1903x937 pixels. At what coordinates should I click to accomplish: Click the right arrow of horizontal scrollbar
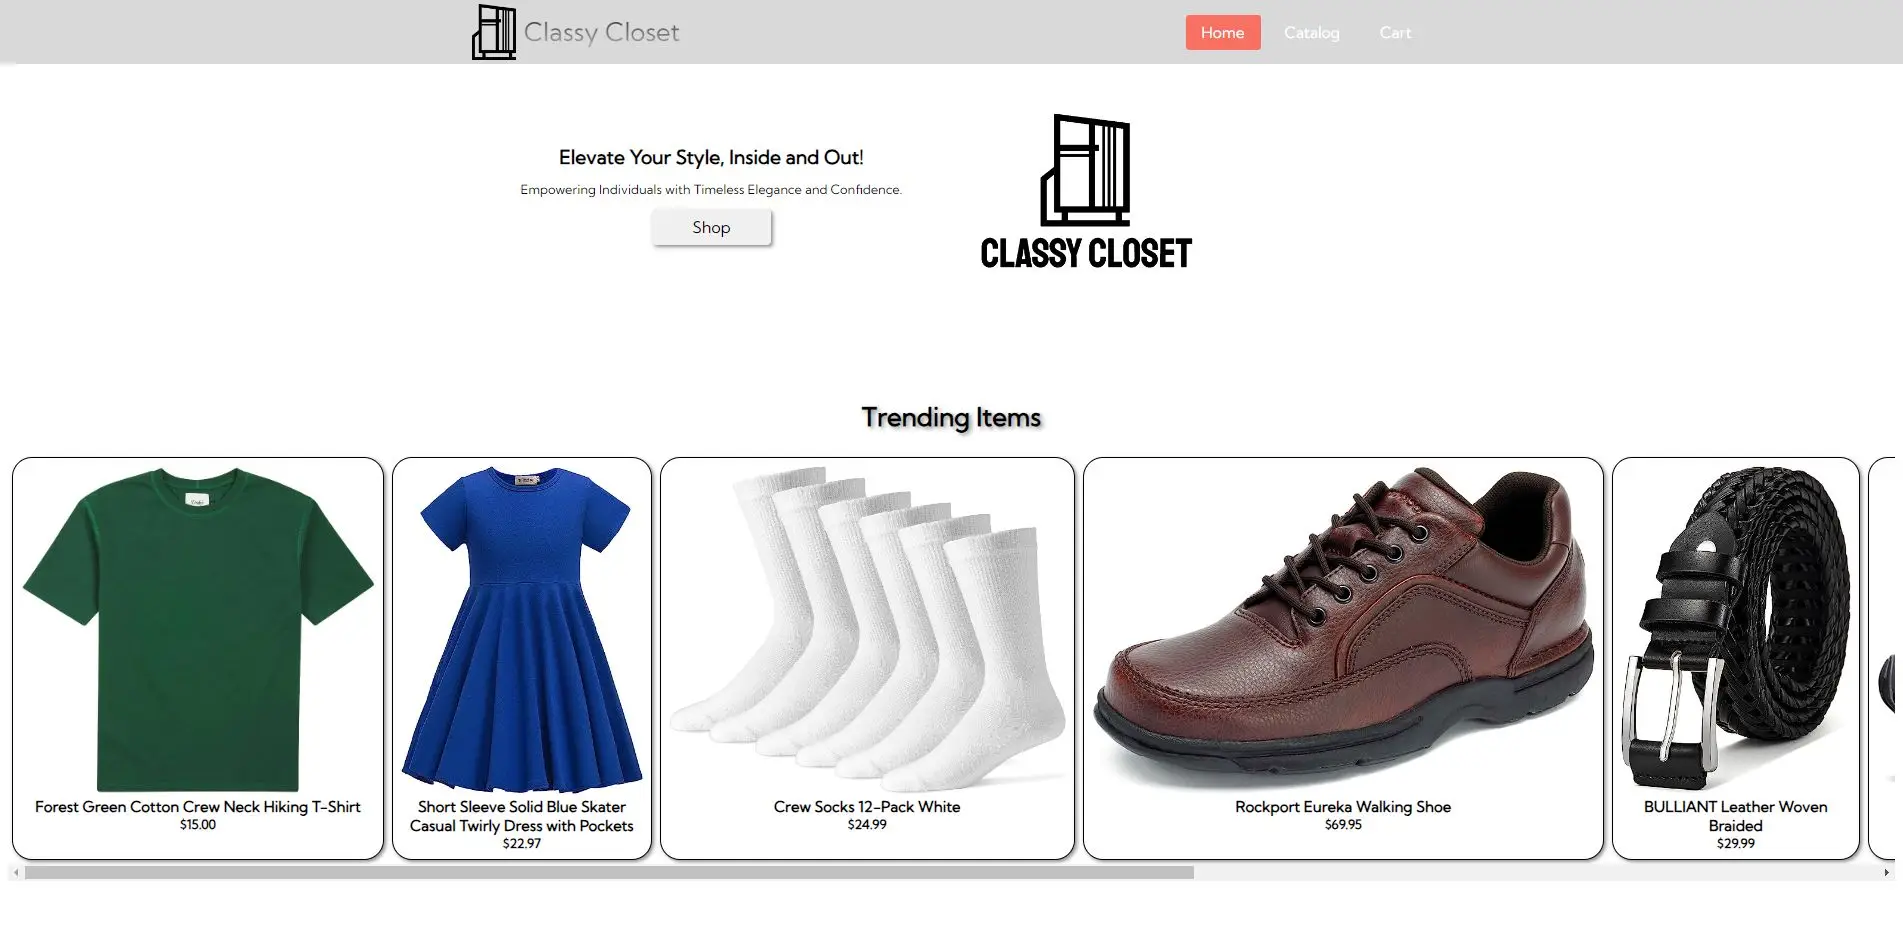[1886, 873]
